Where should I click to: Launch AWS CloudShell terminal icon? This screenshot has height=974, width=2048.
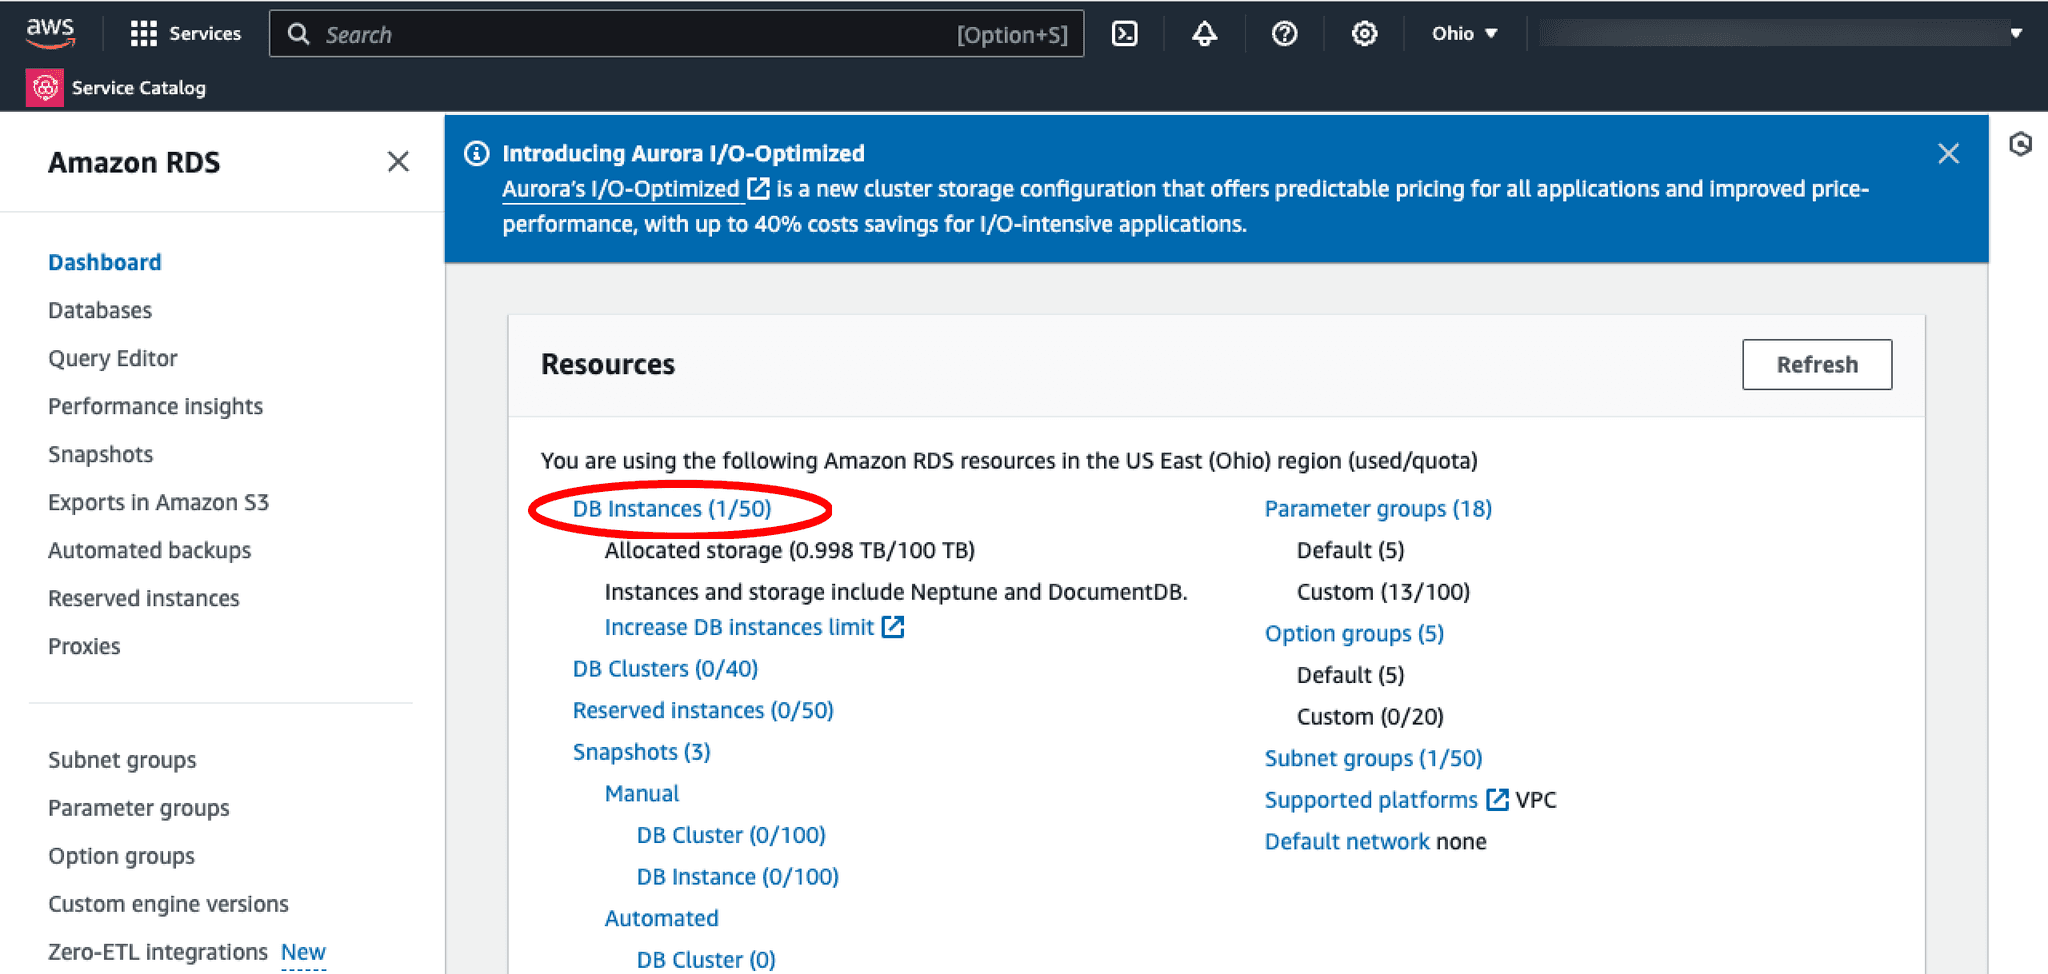1125,34
